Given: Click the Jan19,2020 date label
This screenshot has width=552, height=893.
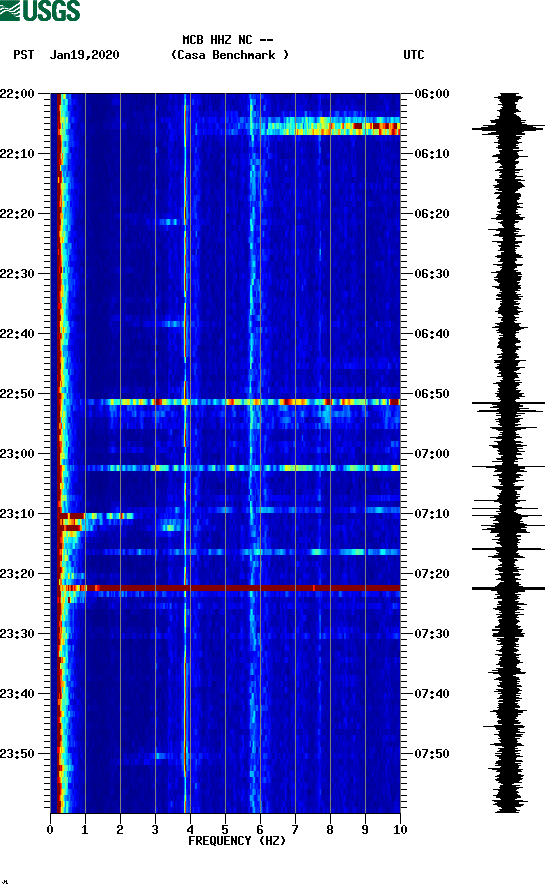Looking at the screenshot, I should click(84, 55).
